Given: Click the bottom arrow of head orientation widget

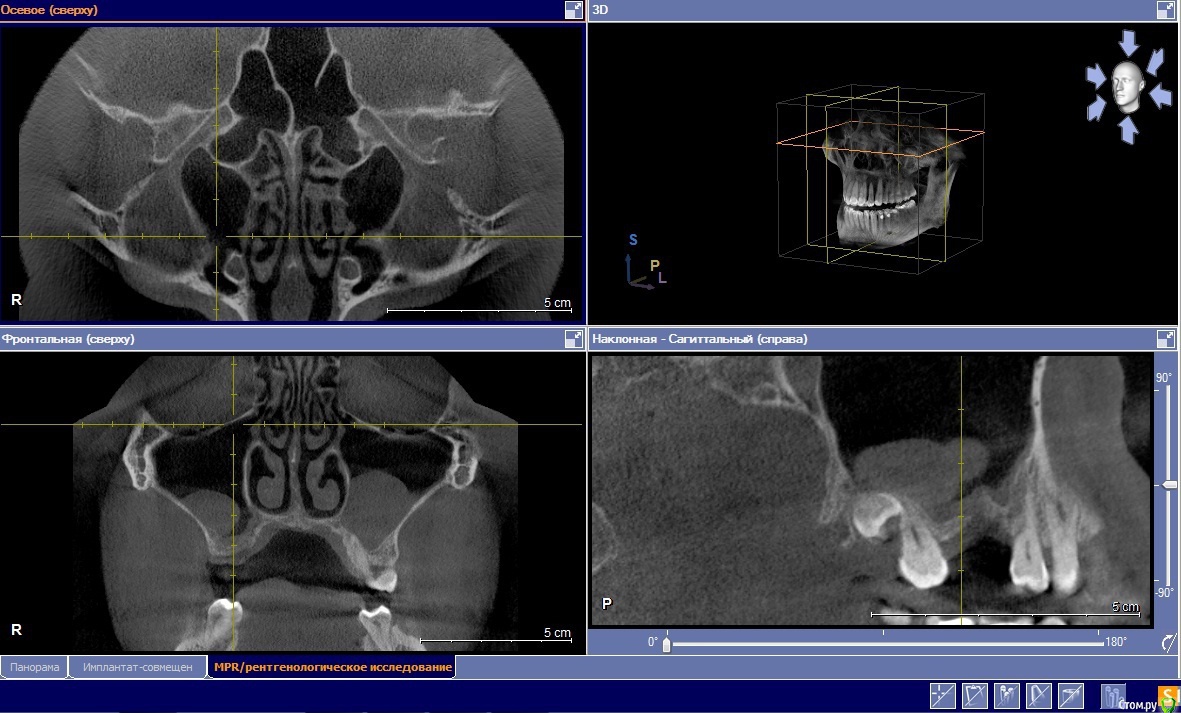Looking at the screenshot, I should [x=1128, y=128].
